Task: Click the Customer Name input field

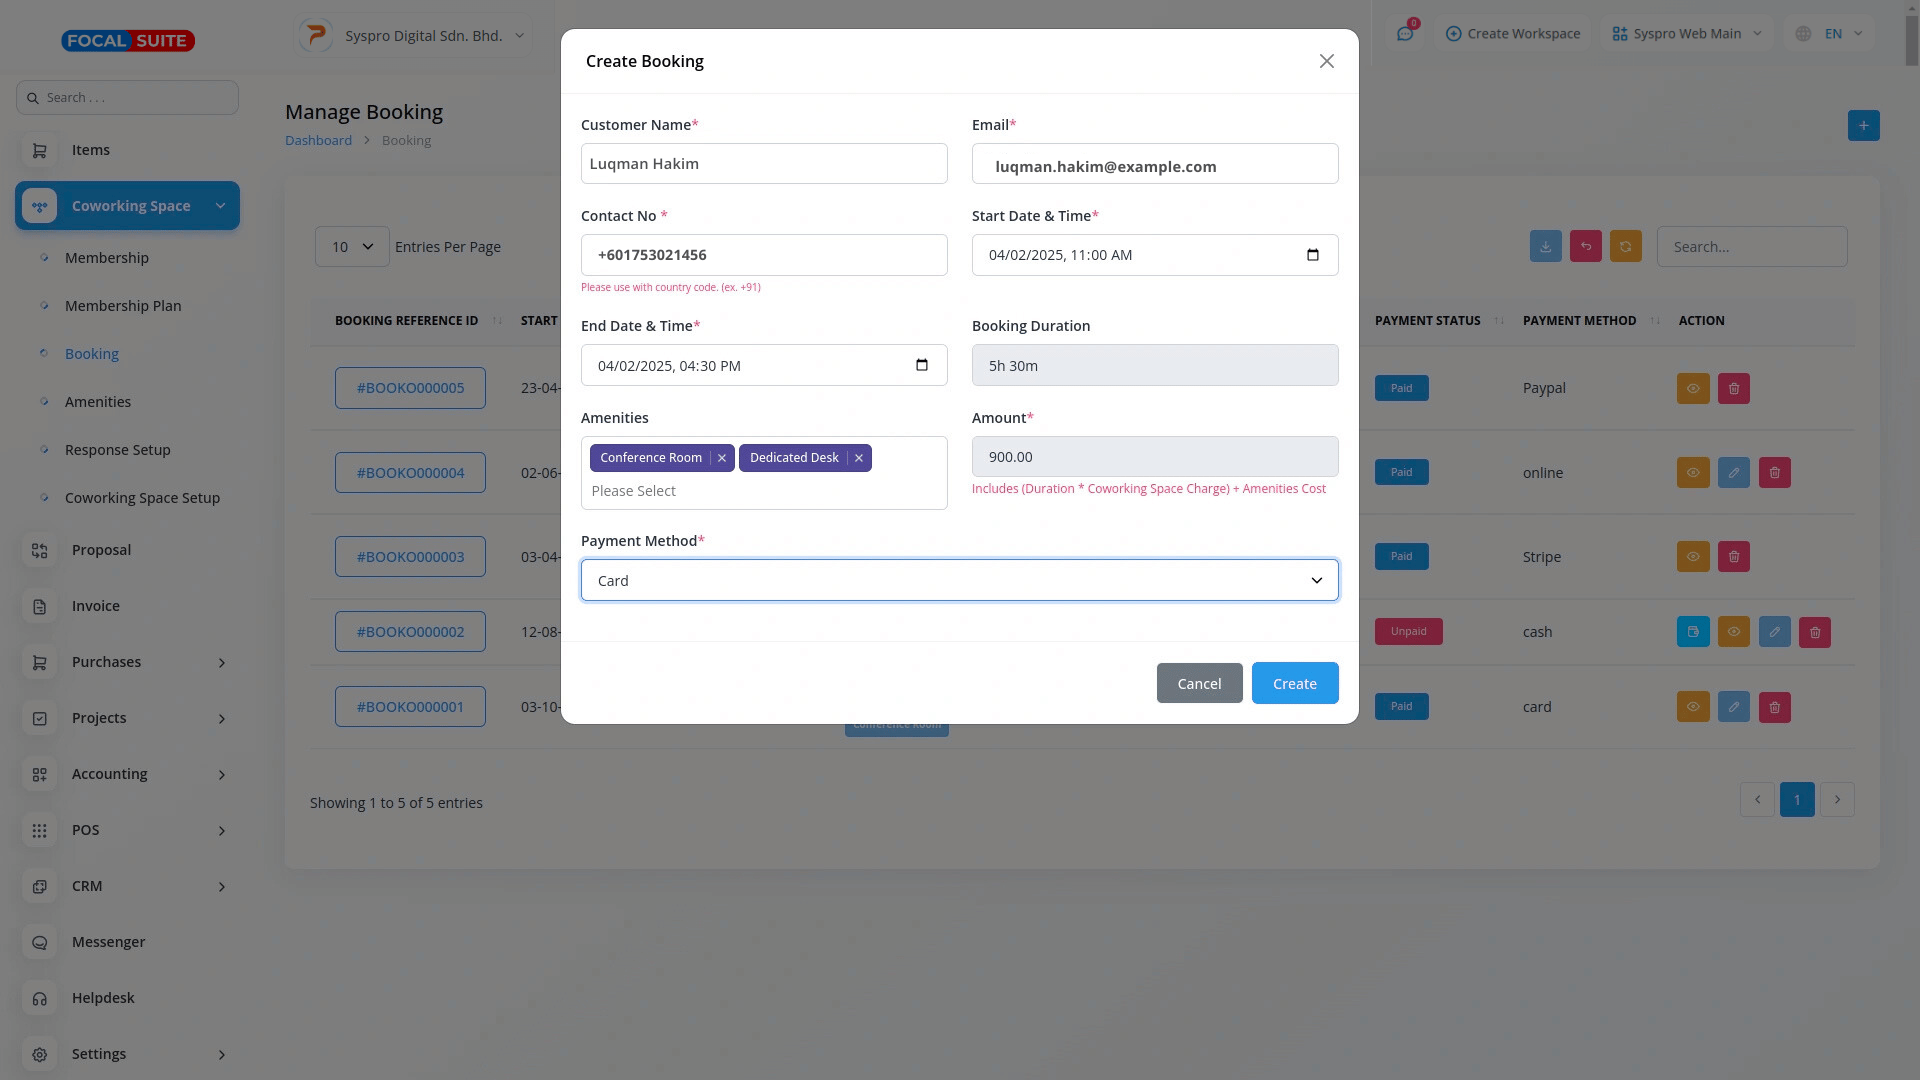Action: coord(764,164)
